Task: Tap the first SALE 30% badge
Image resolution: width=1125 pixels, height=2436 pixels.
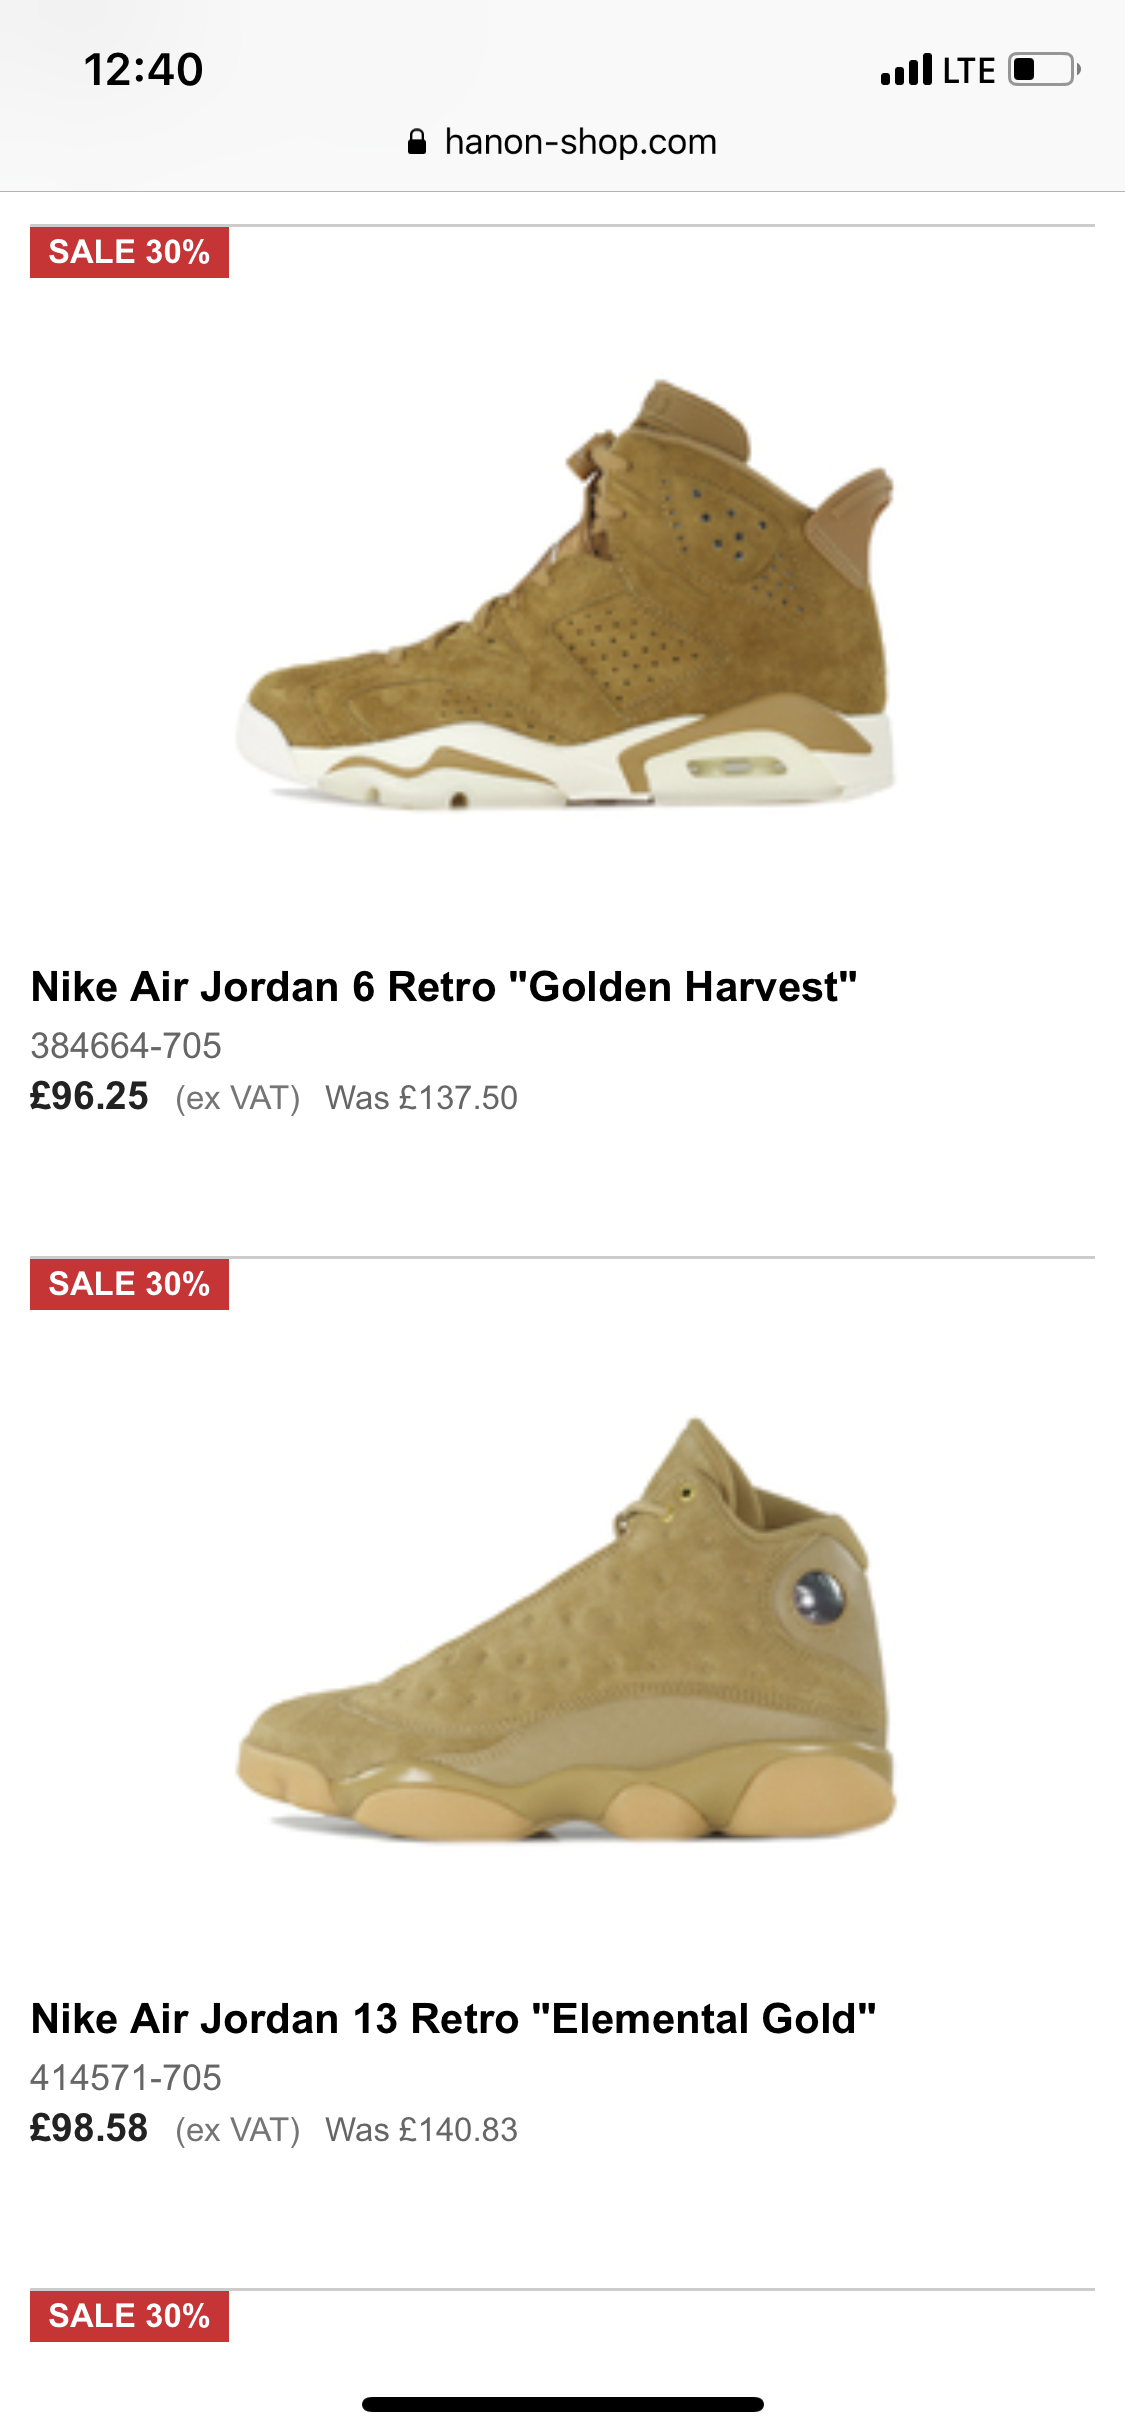Action: (x=129, y=252)
